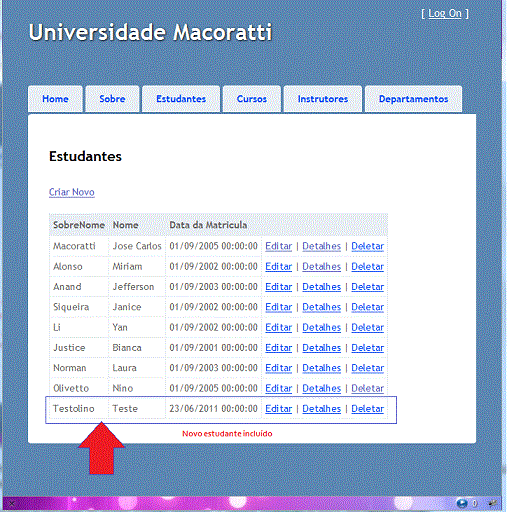Open the Estudantes tab
507x512 pixels.
tap(181, 99)
